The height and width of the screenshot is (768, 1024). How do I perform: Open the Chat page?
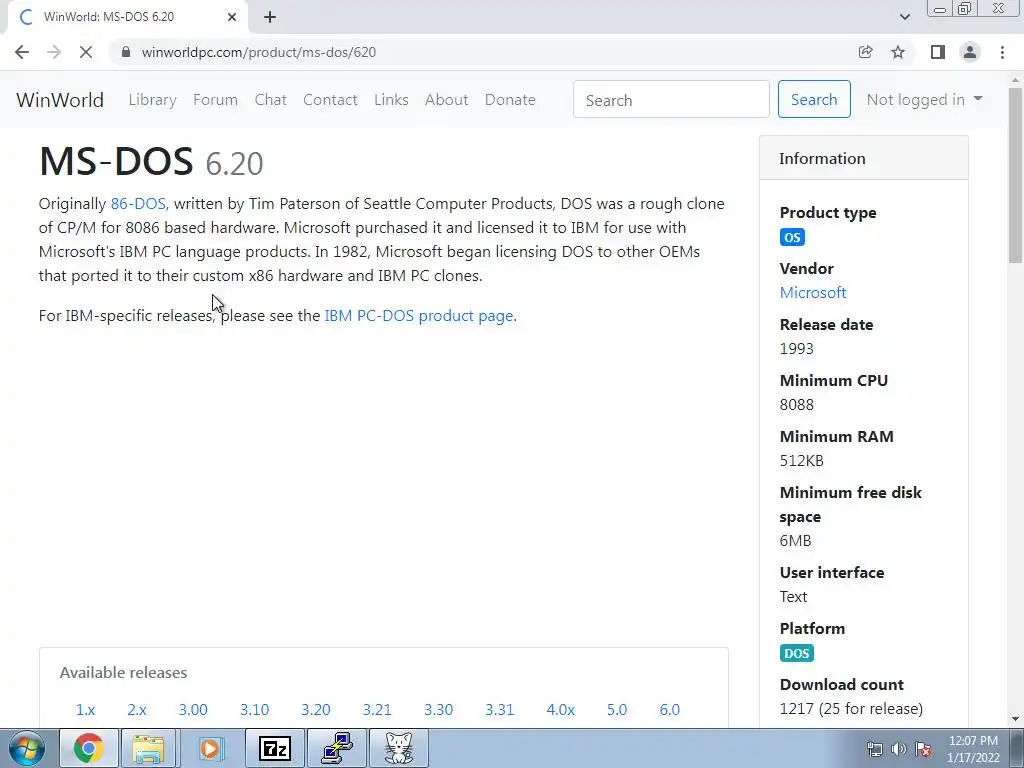[270, 100]
